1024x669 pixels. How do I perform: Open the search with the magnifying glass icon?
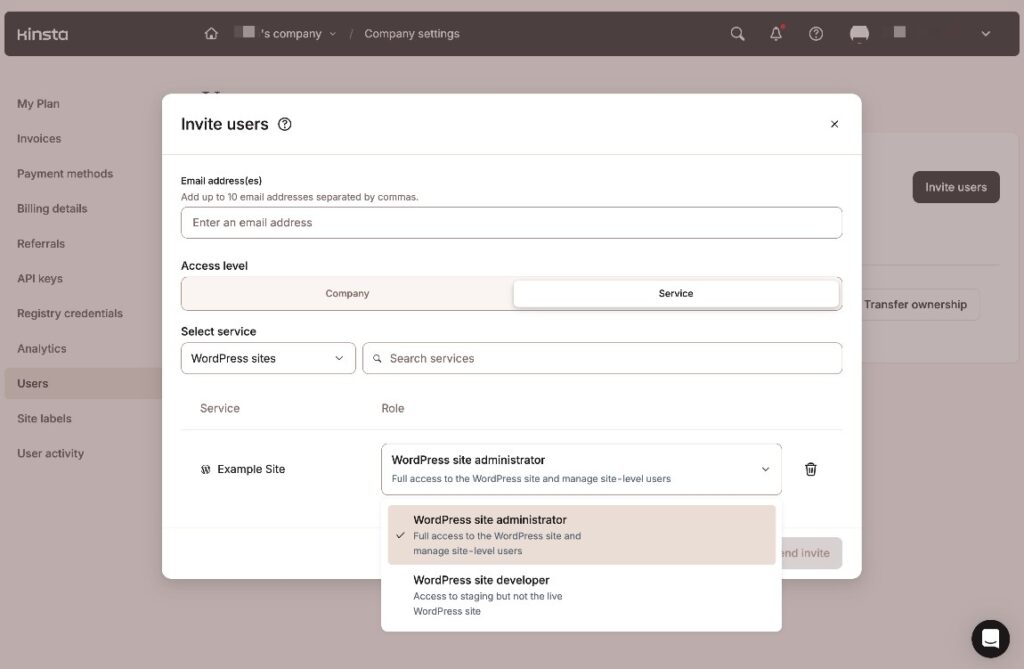coord(737,33)
